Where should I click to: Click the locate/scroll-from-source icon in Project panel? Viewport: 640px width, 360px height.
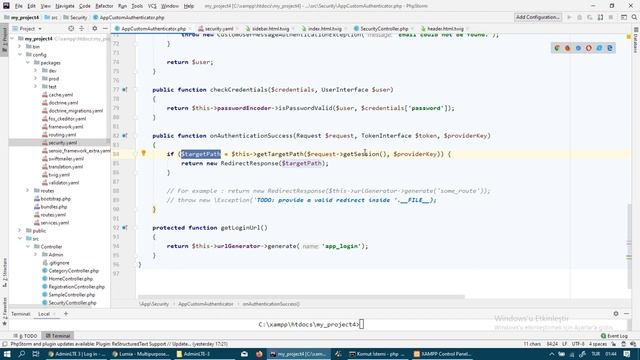tap(71, 29)
